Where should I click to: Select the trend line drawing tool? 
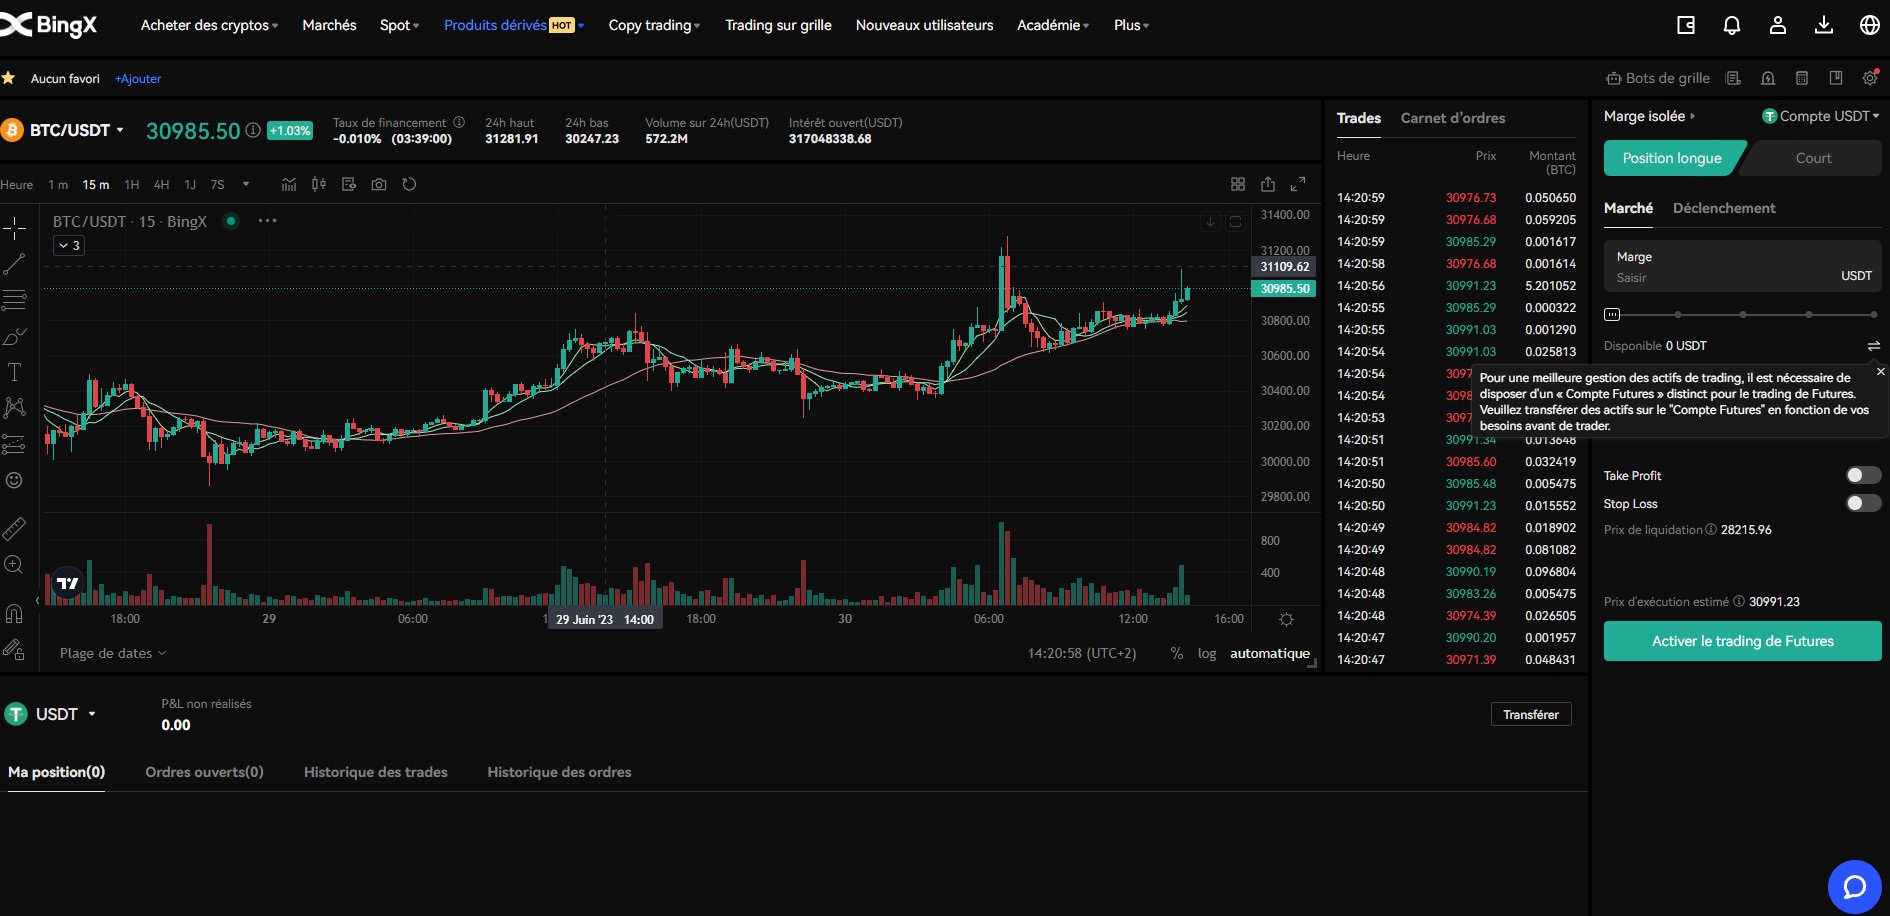pos(14,264)
